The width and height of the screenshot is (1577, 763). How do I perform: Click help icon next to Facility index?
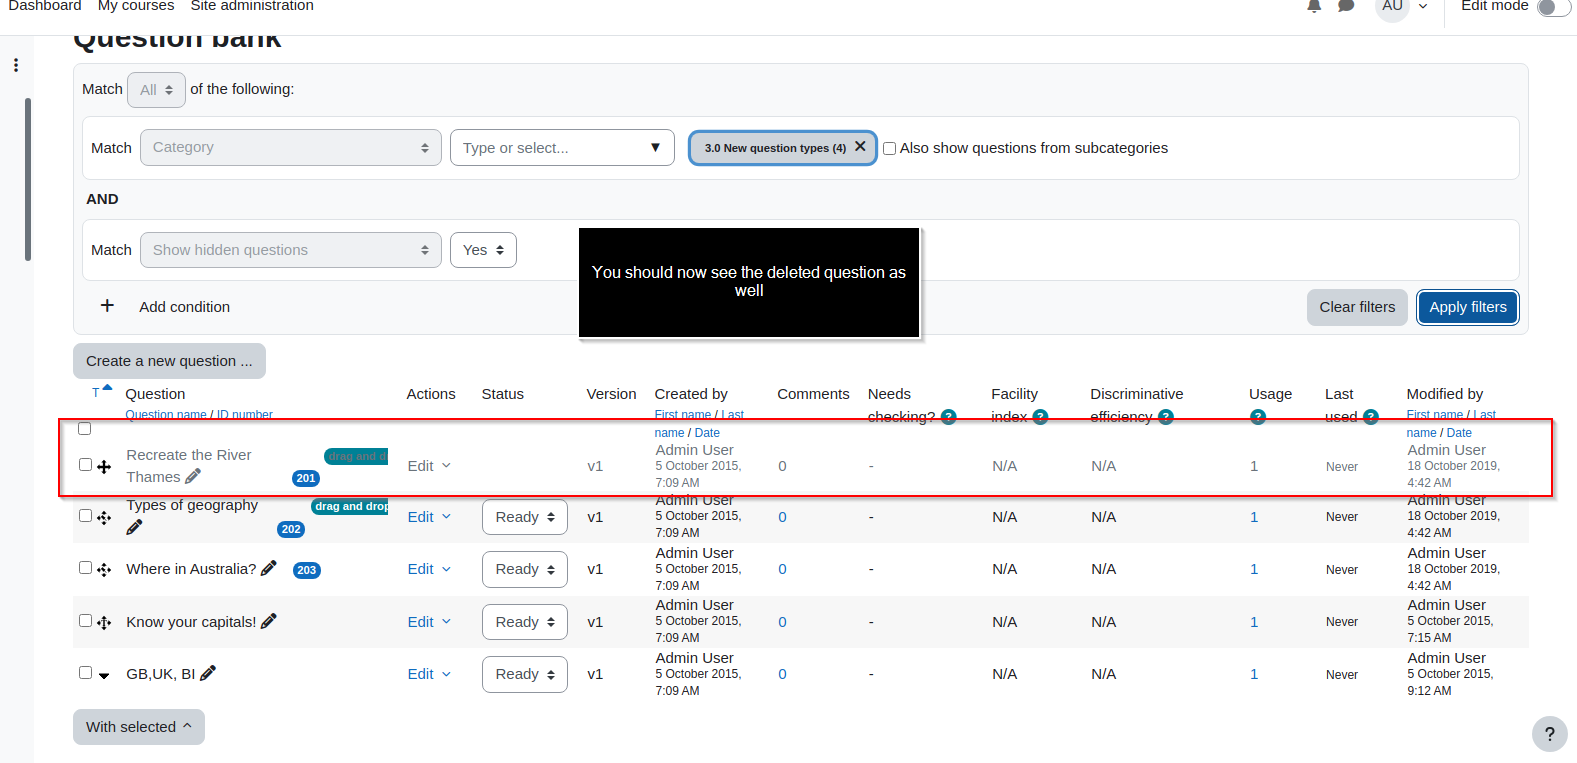pyautogui.click(x=1040, y=417)
